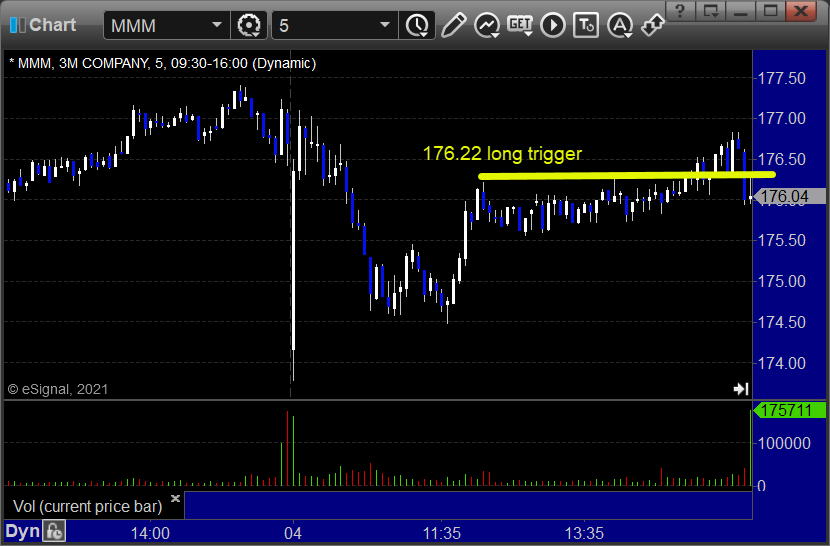Click the pop-out window button
The width and height of the screenshot is (830, 546).
pyautogui.click(x=710, y=11)
